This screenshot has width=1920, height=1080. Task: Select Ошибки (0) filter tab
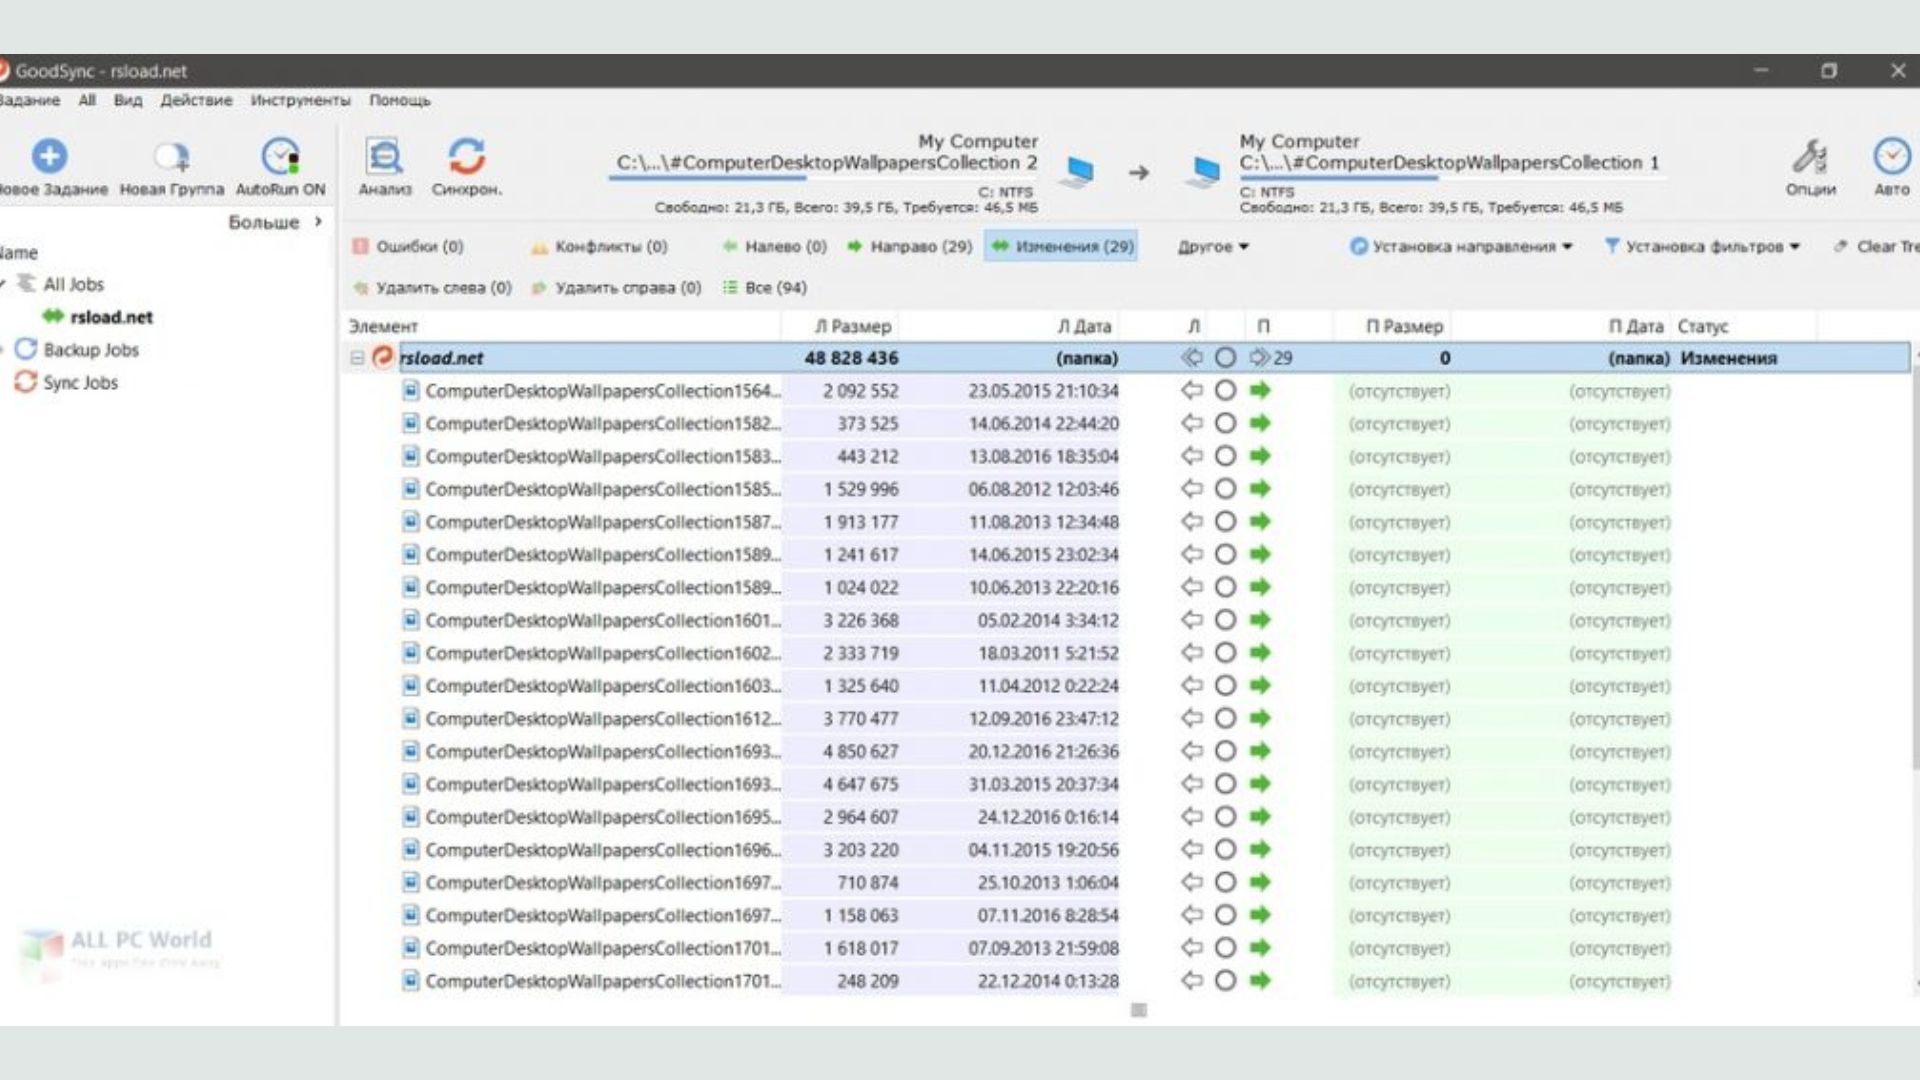(x=418, y=247)
